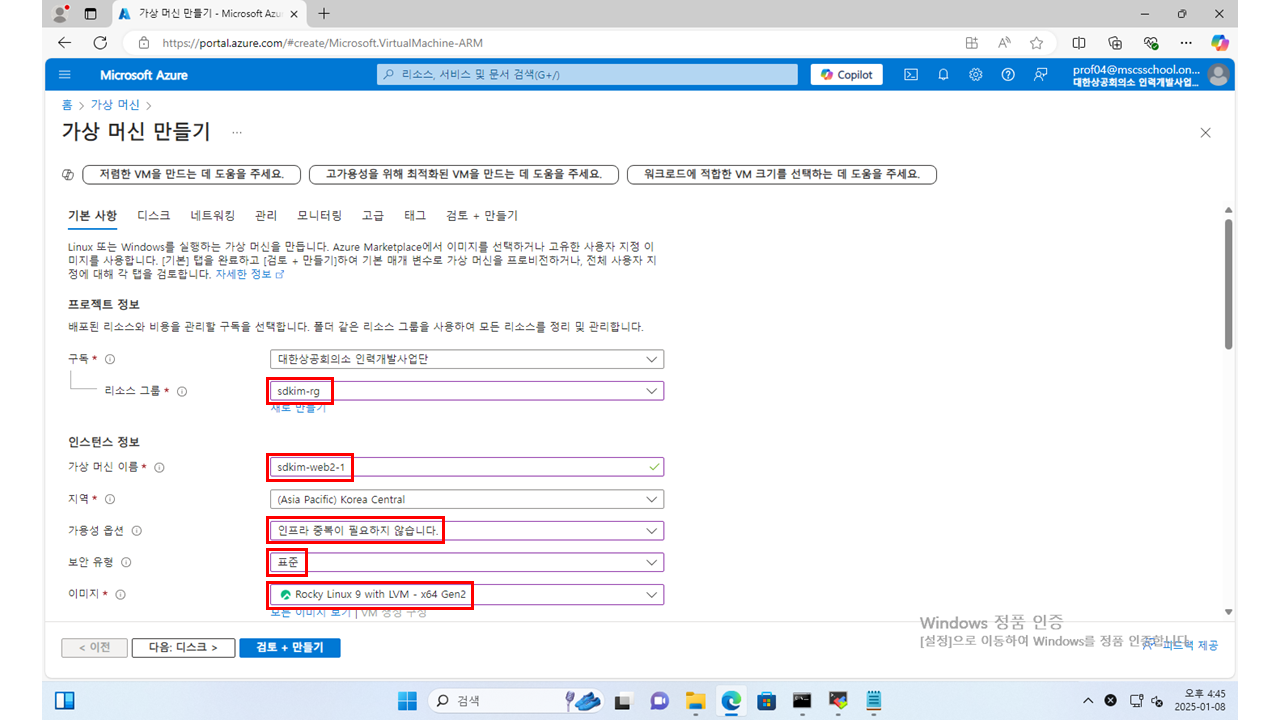Select the 기본 사항 tab
The height and width of the screenshot is (720, 1280).
(92, 216)
